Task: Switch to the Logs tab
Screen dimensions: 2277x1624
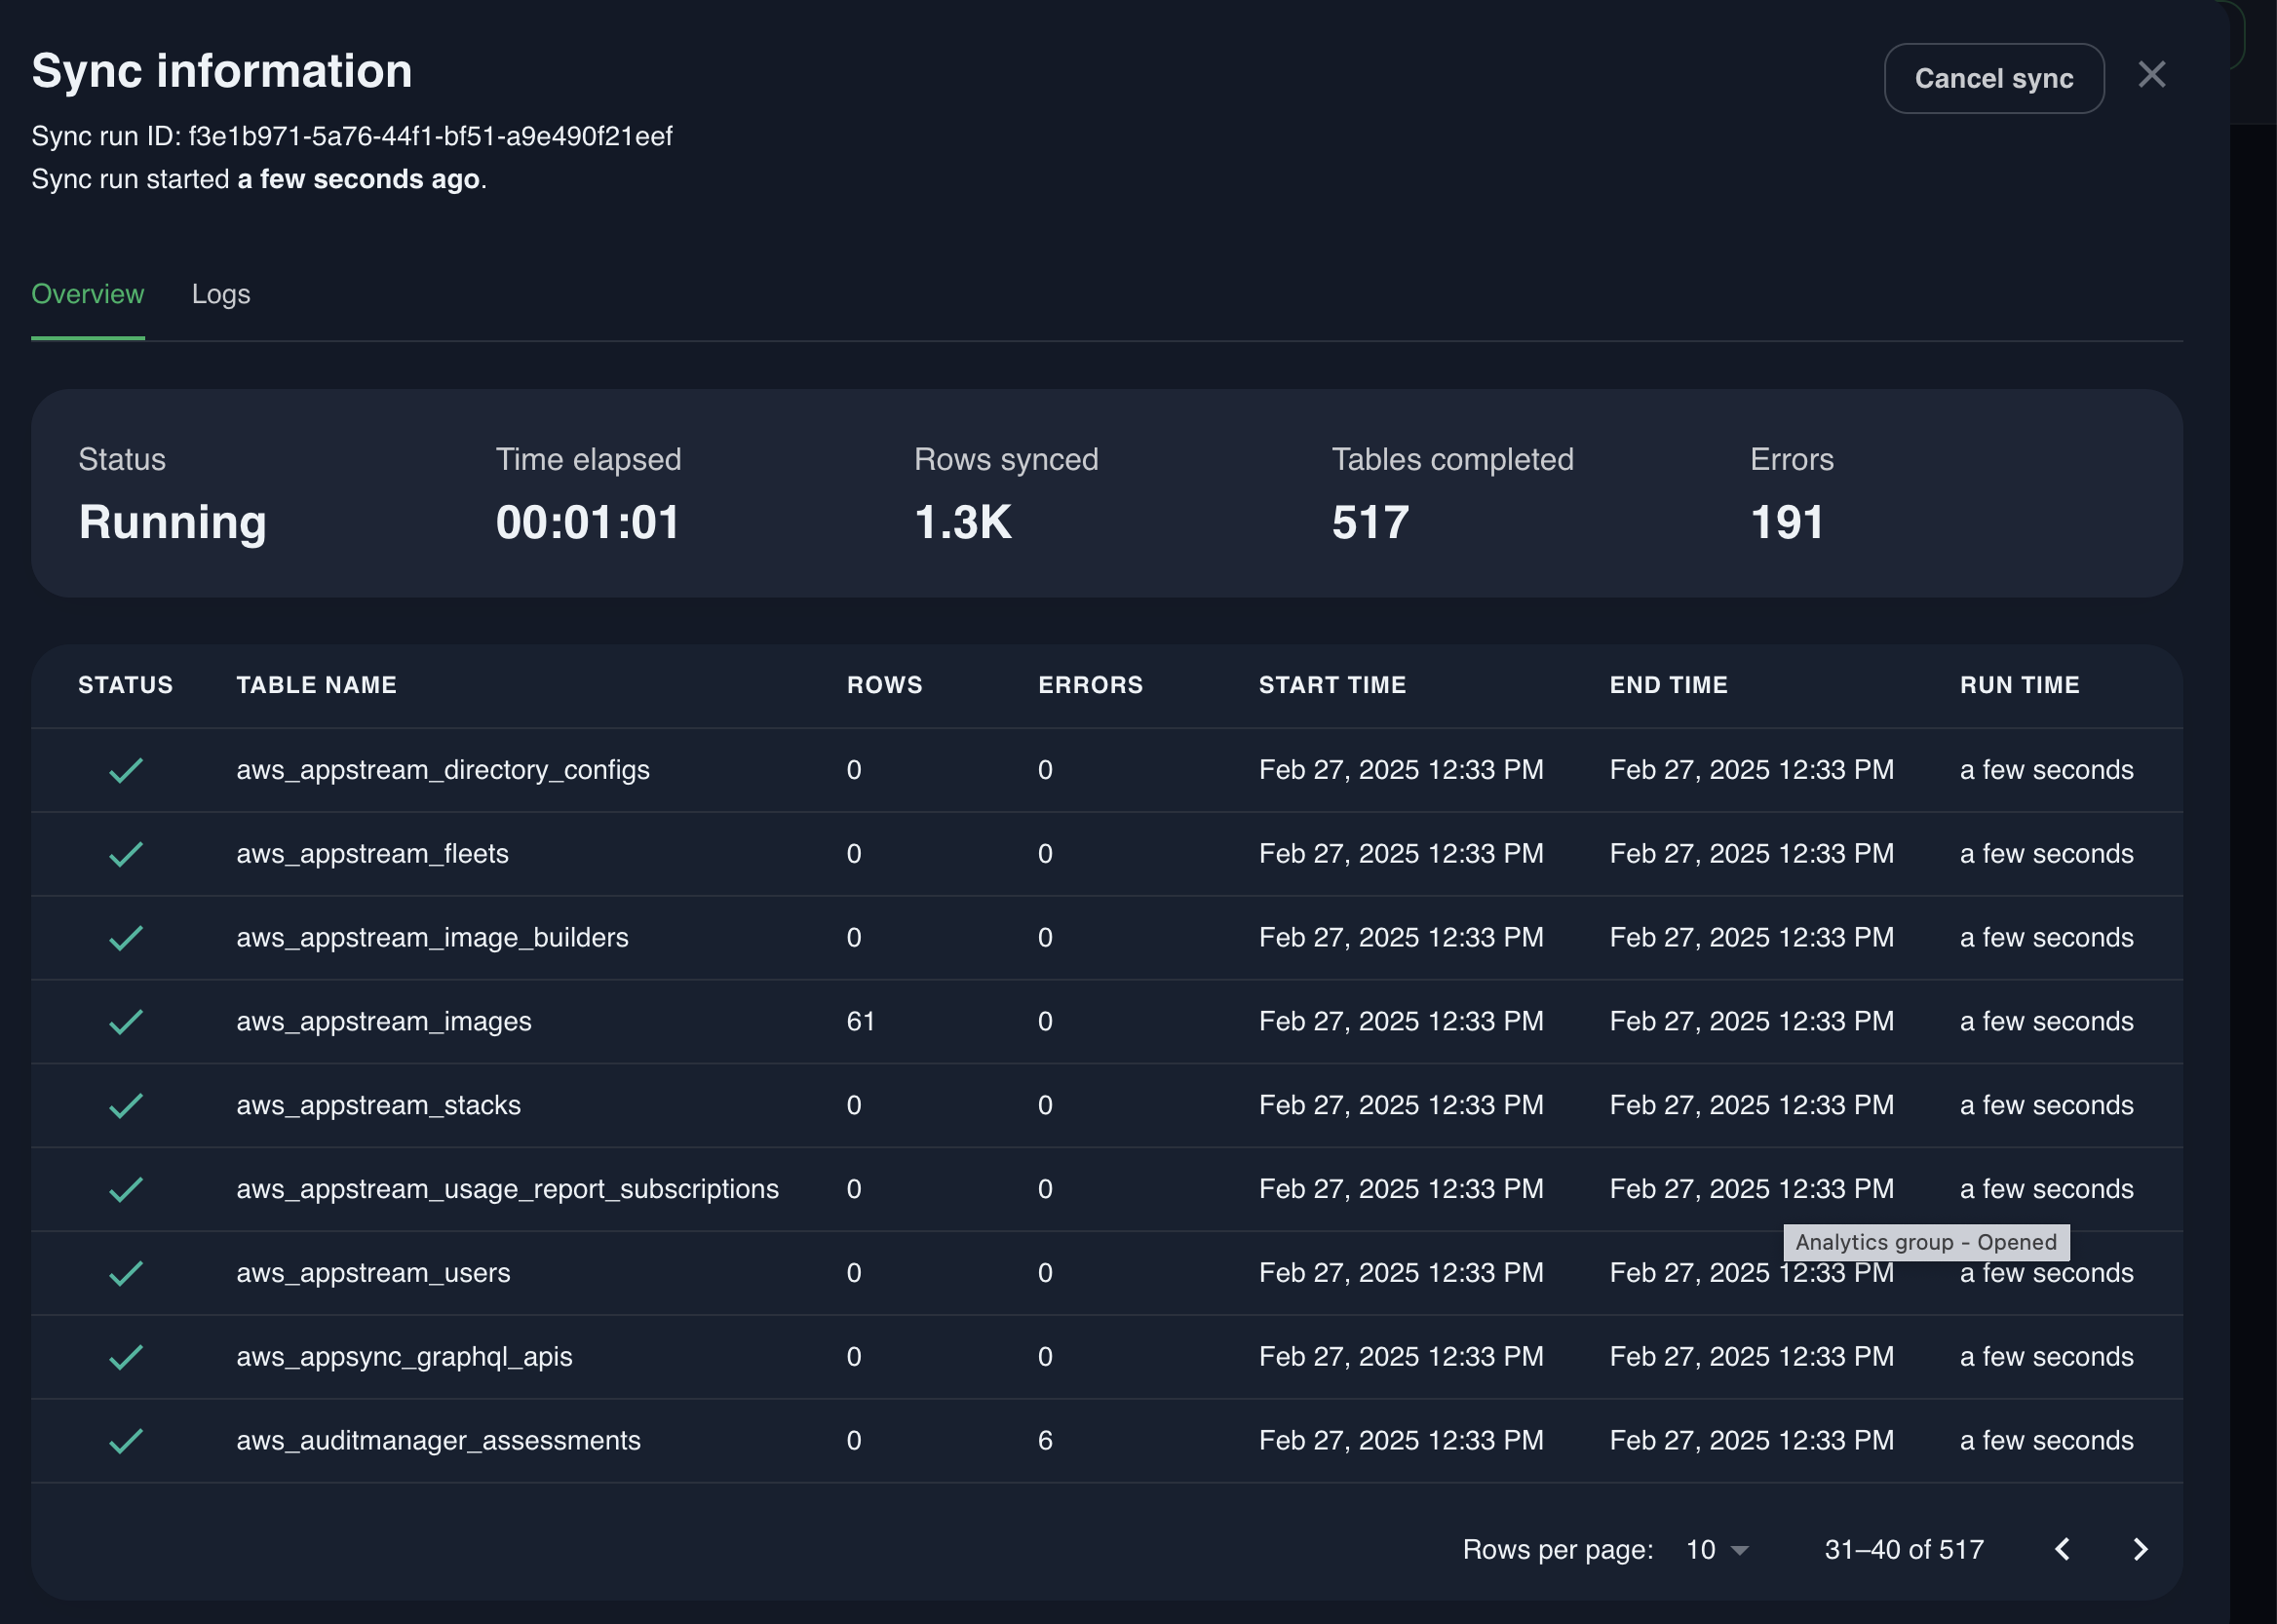Action: point(220,294)
